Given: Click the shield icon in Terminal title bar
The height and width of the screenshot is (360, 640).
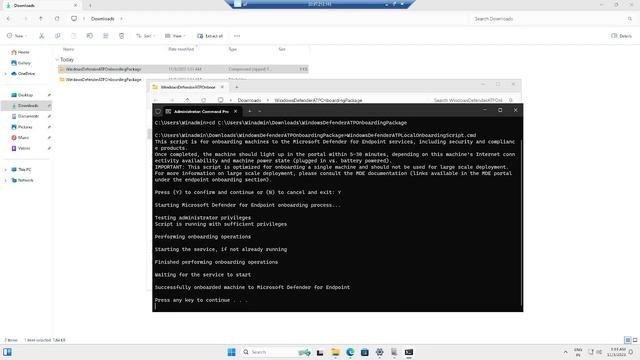Looking at the screenshot, I should [x=158, y=111].
